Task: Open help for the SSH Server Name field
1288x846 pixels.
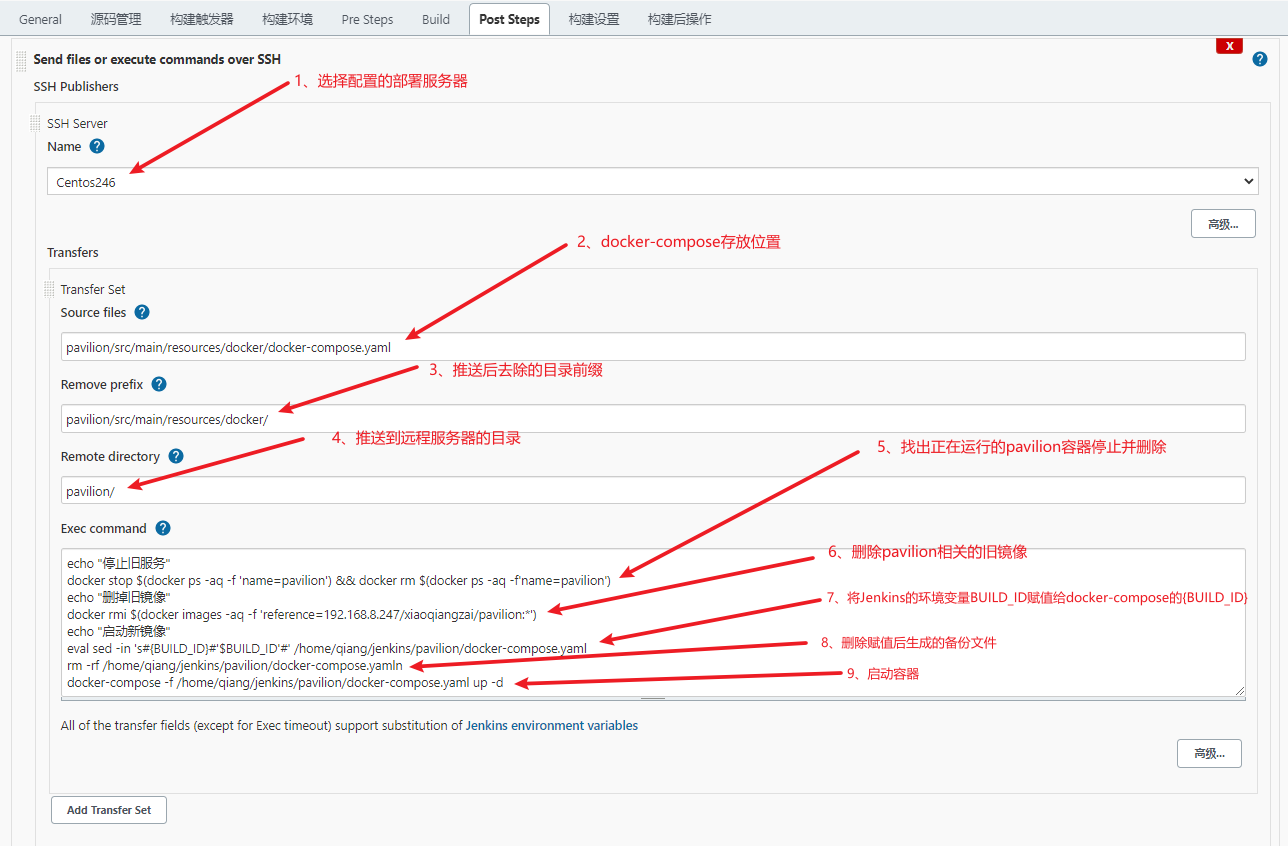Action: [x=97, y=146]
